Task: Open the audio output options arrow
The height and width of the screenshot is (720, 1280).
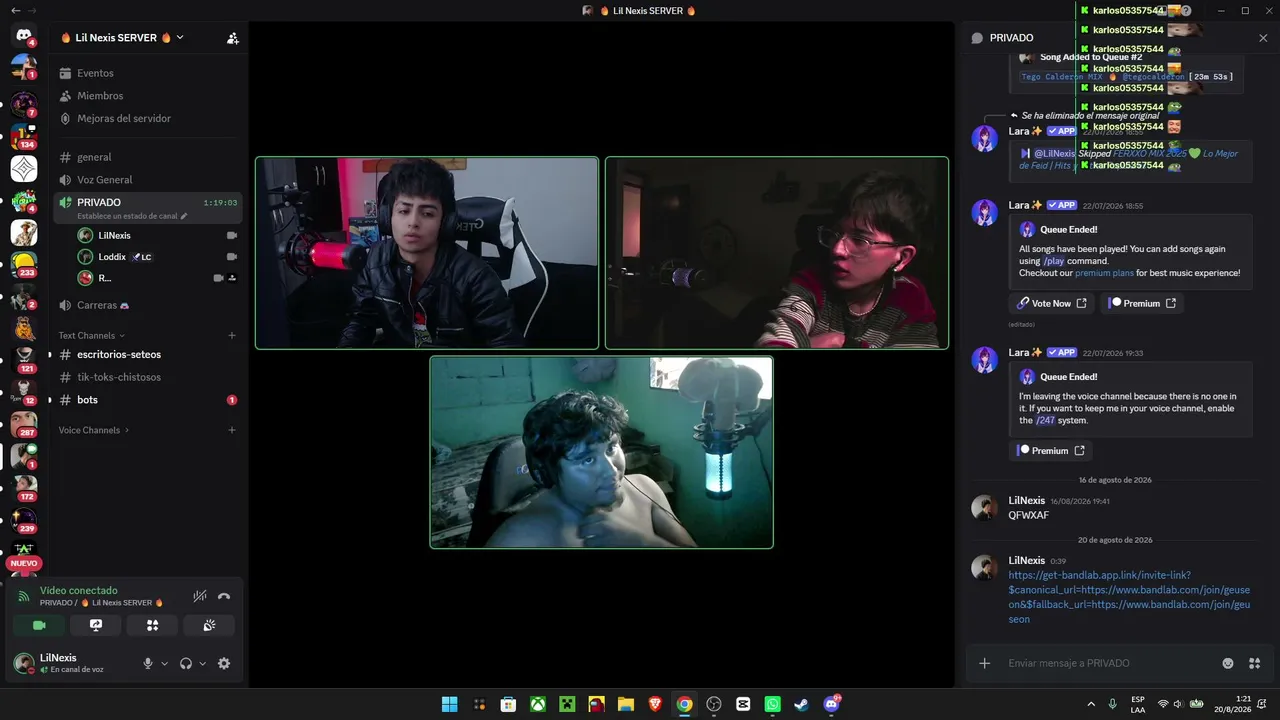Action: [202, 663]
